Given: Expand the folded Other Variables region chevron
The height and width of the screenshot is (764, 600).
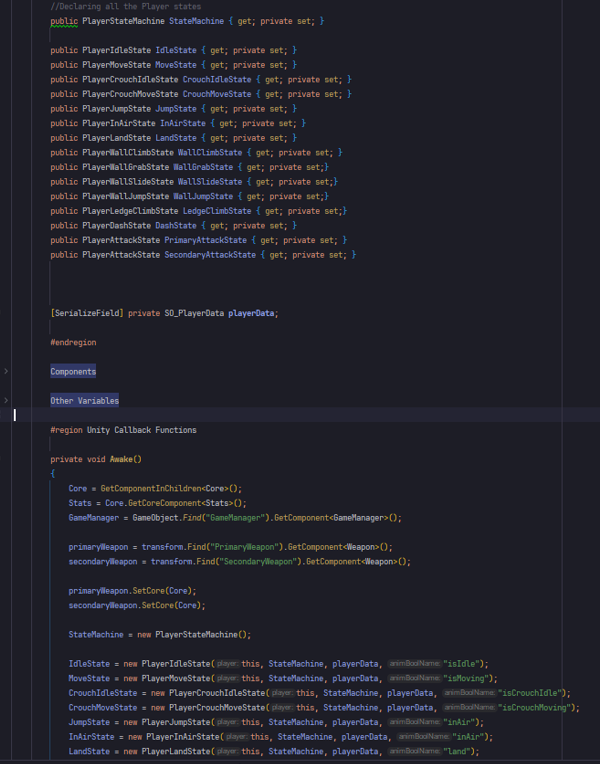Looking at the screenshot, I should click(x=6, y=401).
